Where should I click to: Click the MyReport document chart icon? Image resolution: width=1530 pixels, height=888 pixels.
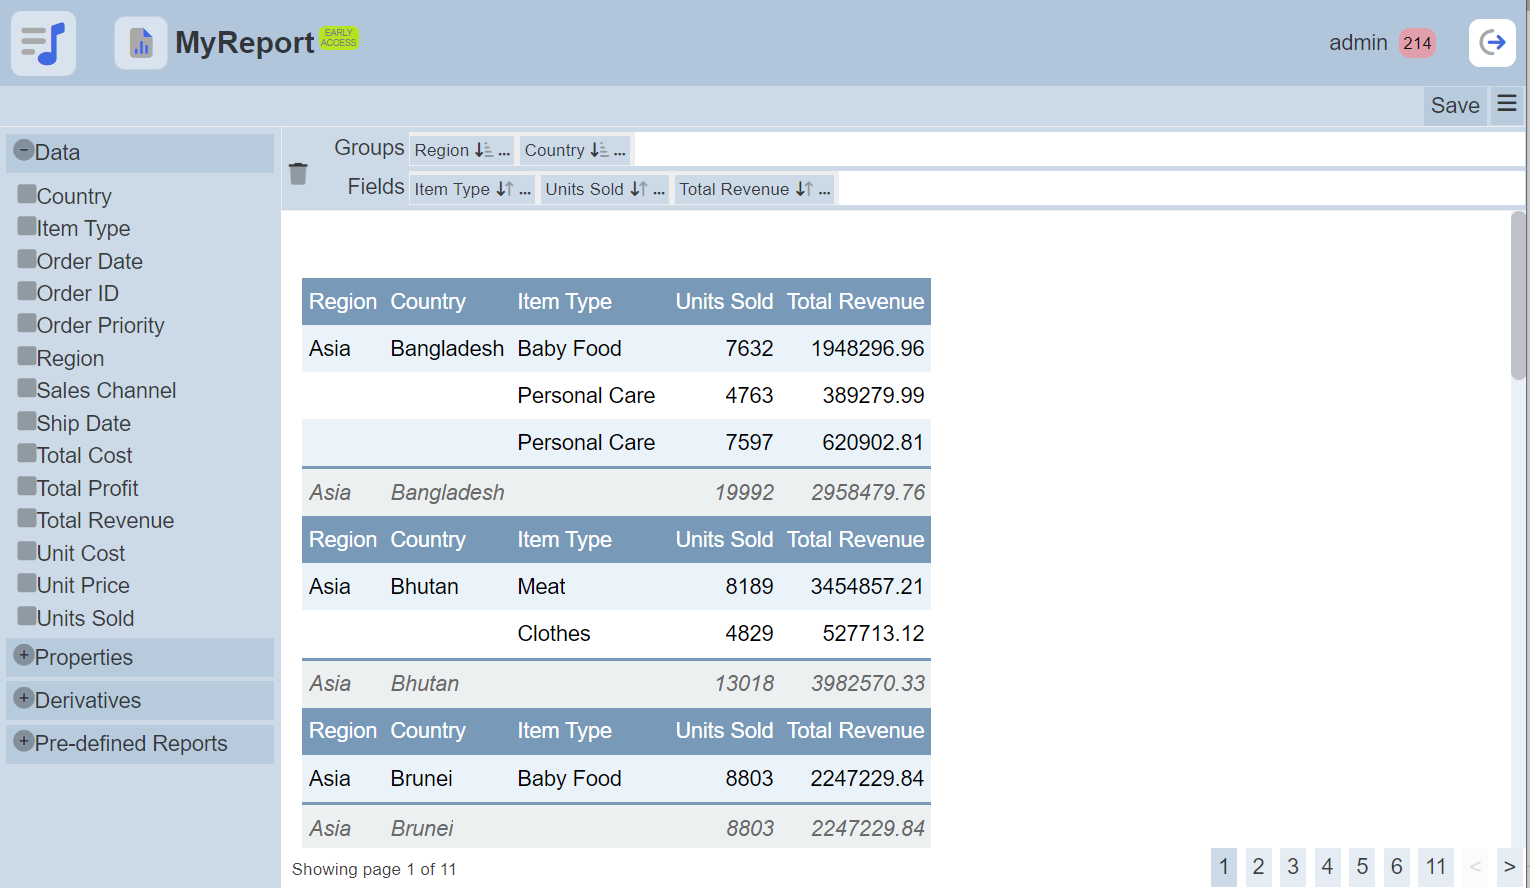(x=141, y=43)
